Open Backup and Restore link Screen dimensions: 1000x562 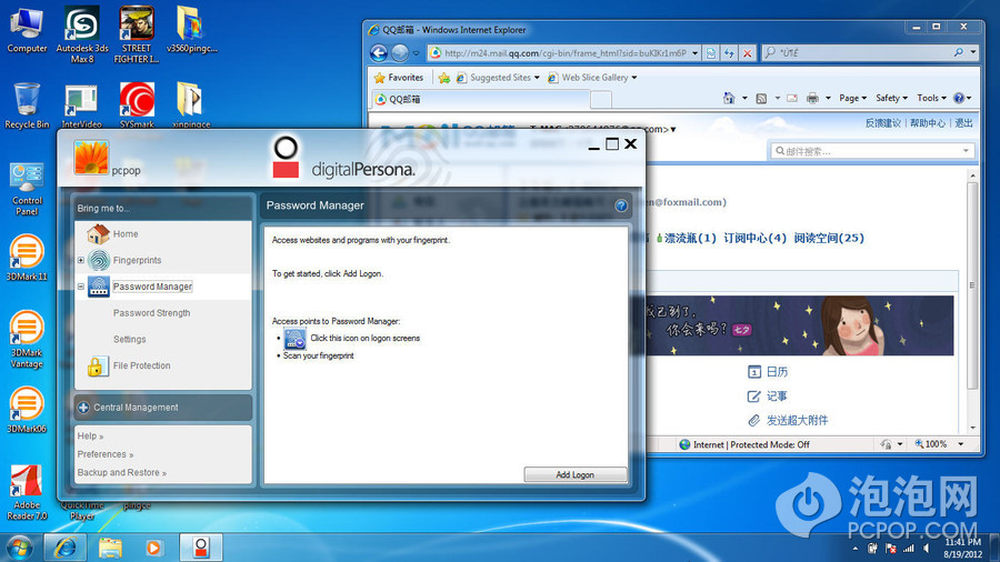click(x=122, y=473)
